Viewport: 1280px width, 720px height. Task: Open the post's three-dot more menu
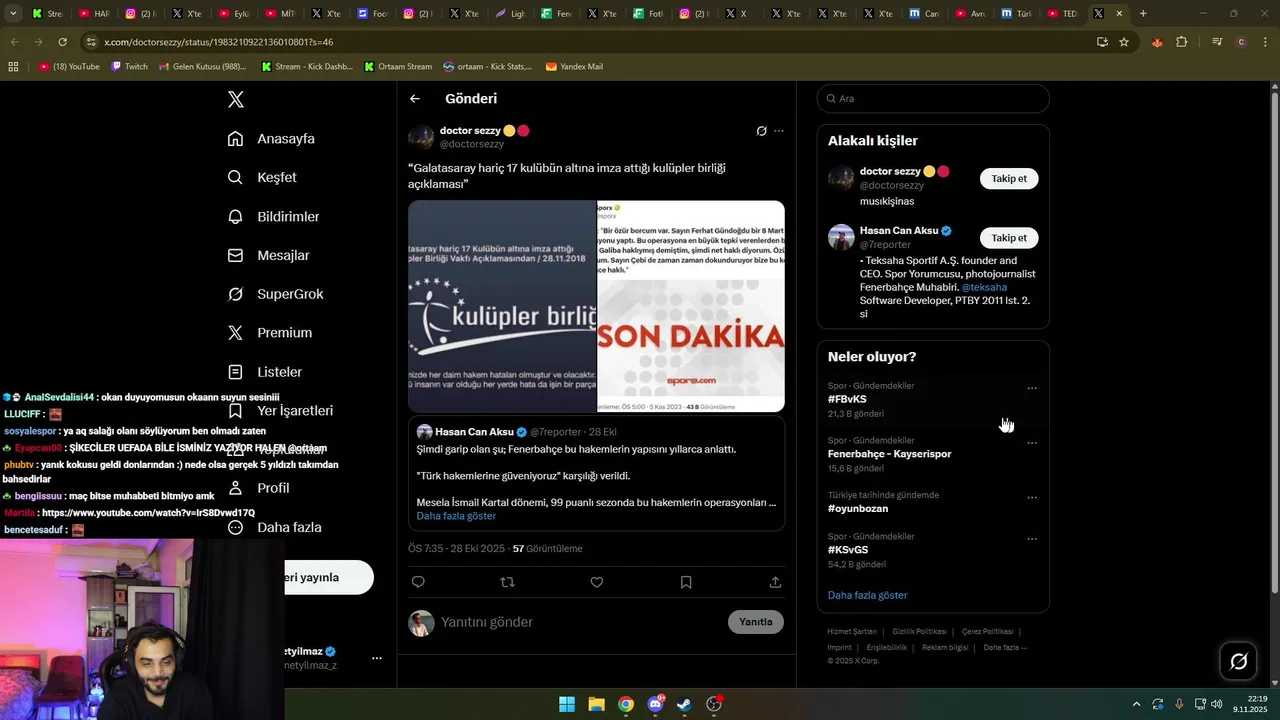point(779,131)
